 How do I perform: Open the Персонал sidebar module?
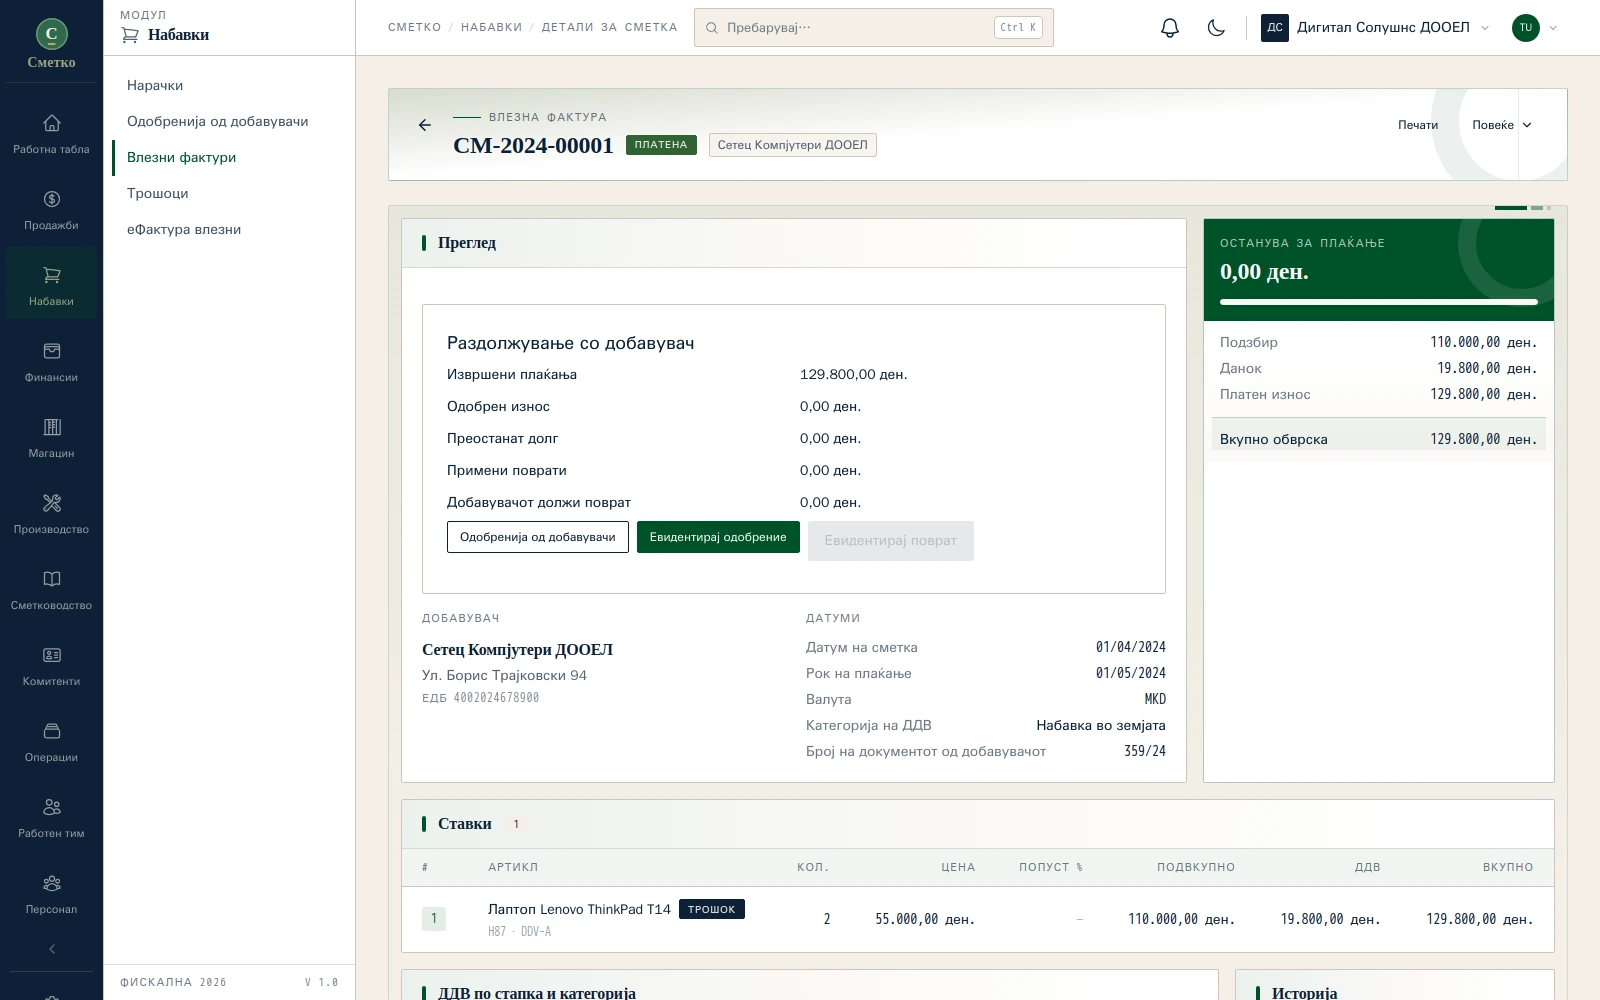coord(51,893)
